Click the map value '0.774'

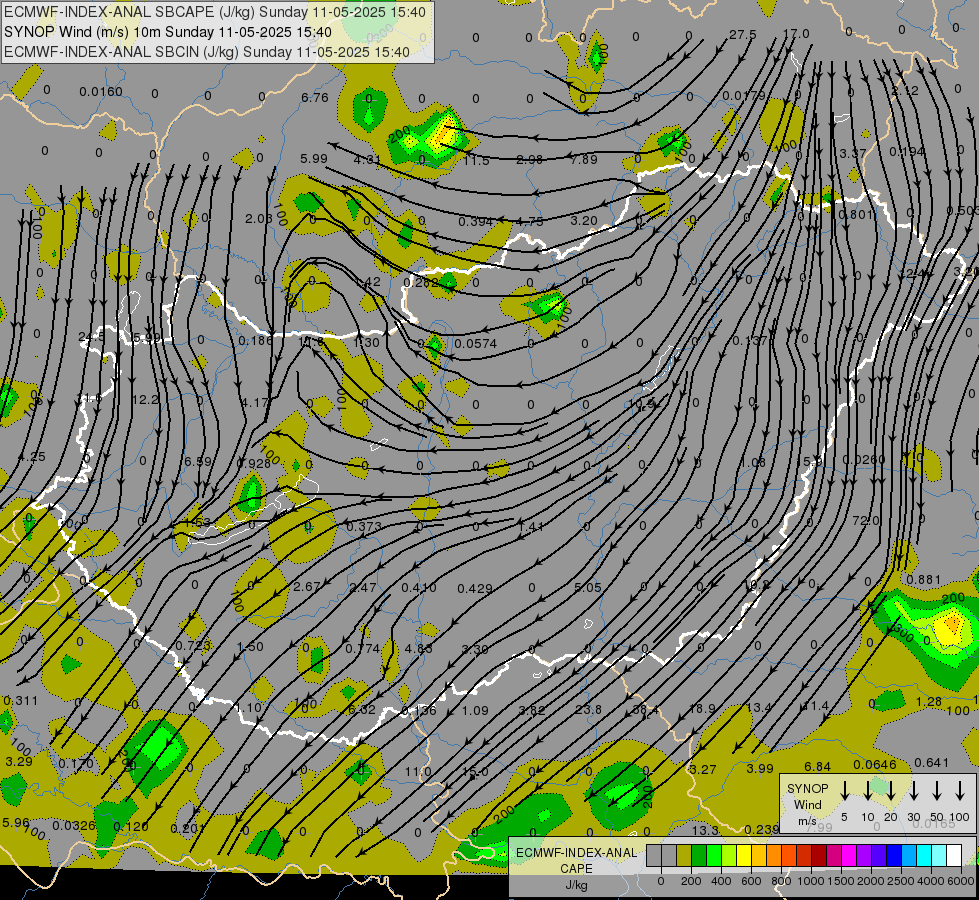[x=363, y=649]
